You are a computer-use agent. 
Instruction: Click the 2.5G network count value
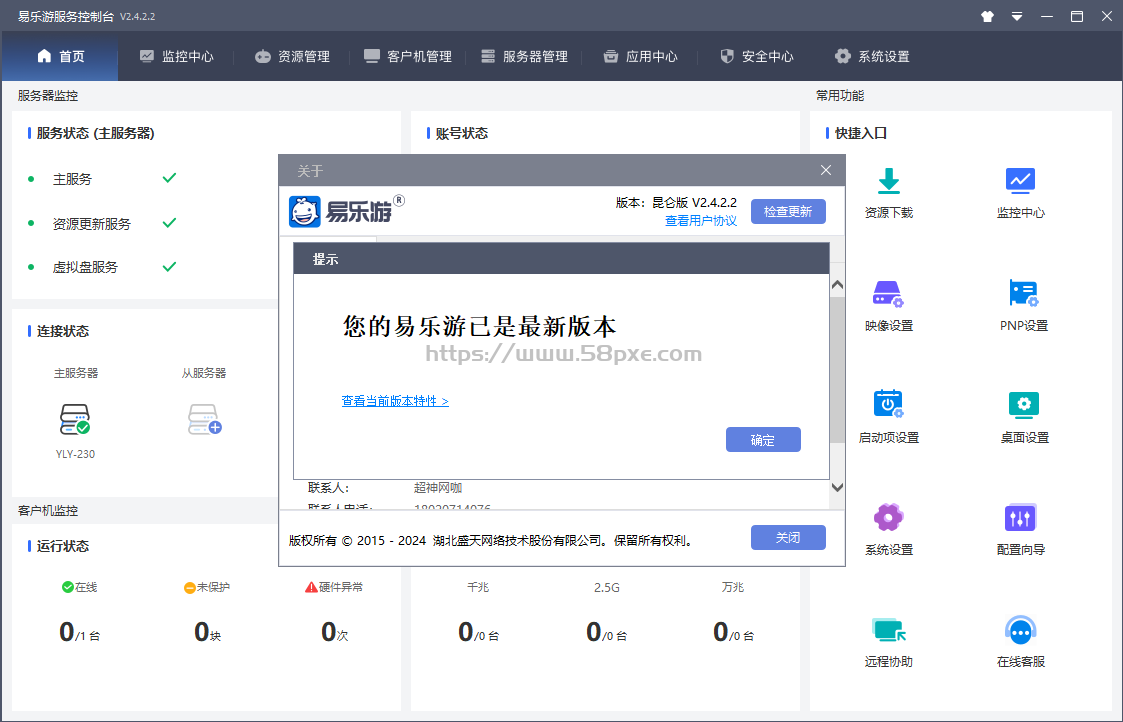[x=607, y=632]
